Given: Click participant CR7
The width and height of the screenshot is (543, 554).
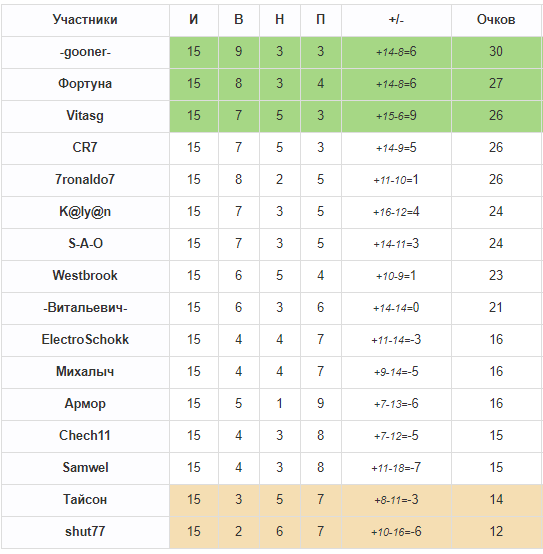Looking at the screenshot, I should tap(85, 147).
